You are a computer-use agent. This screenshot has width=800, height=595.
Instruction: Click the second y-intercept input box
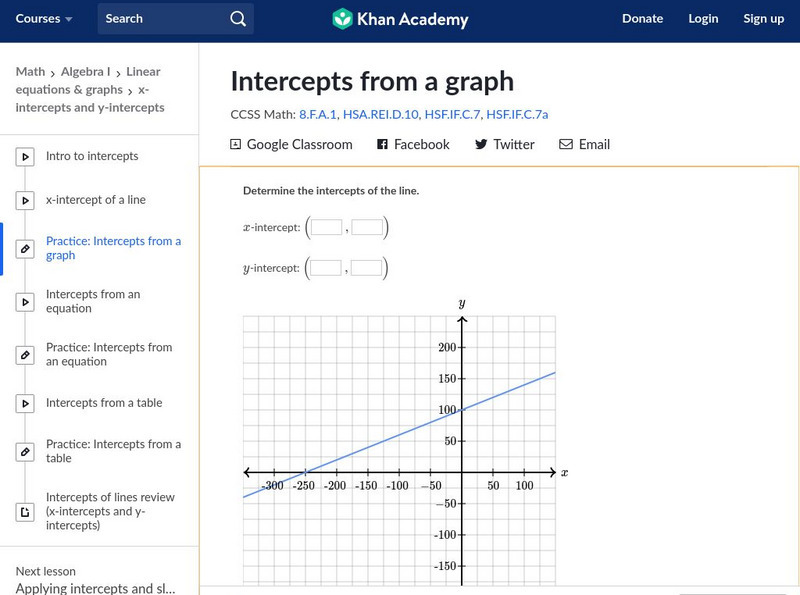point(367,268)
